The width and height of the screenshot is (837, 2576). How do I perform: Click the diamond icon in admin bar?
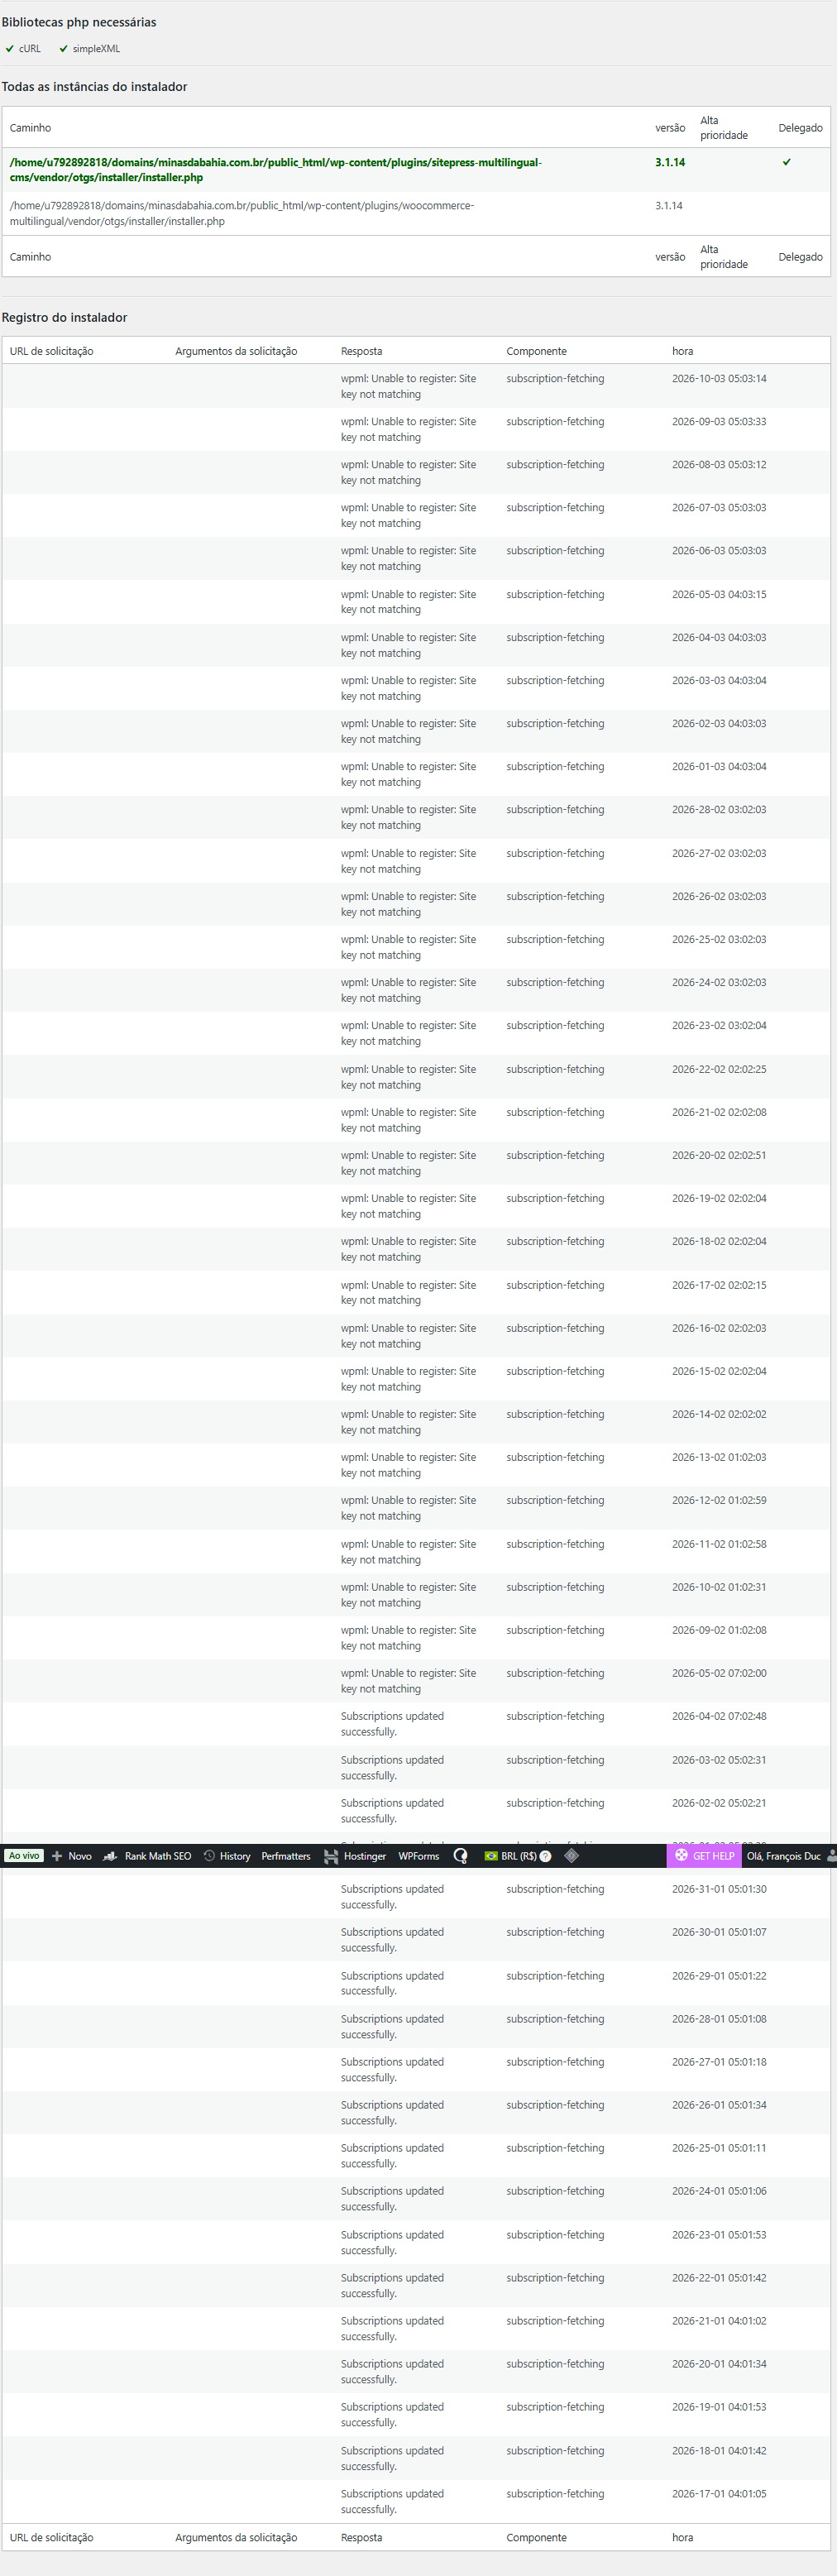pyautogui.click(x=571, y=1856)
